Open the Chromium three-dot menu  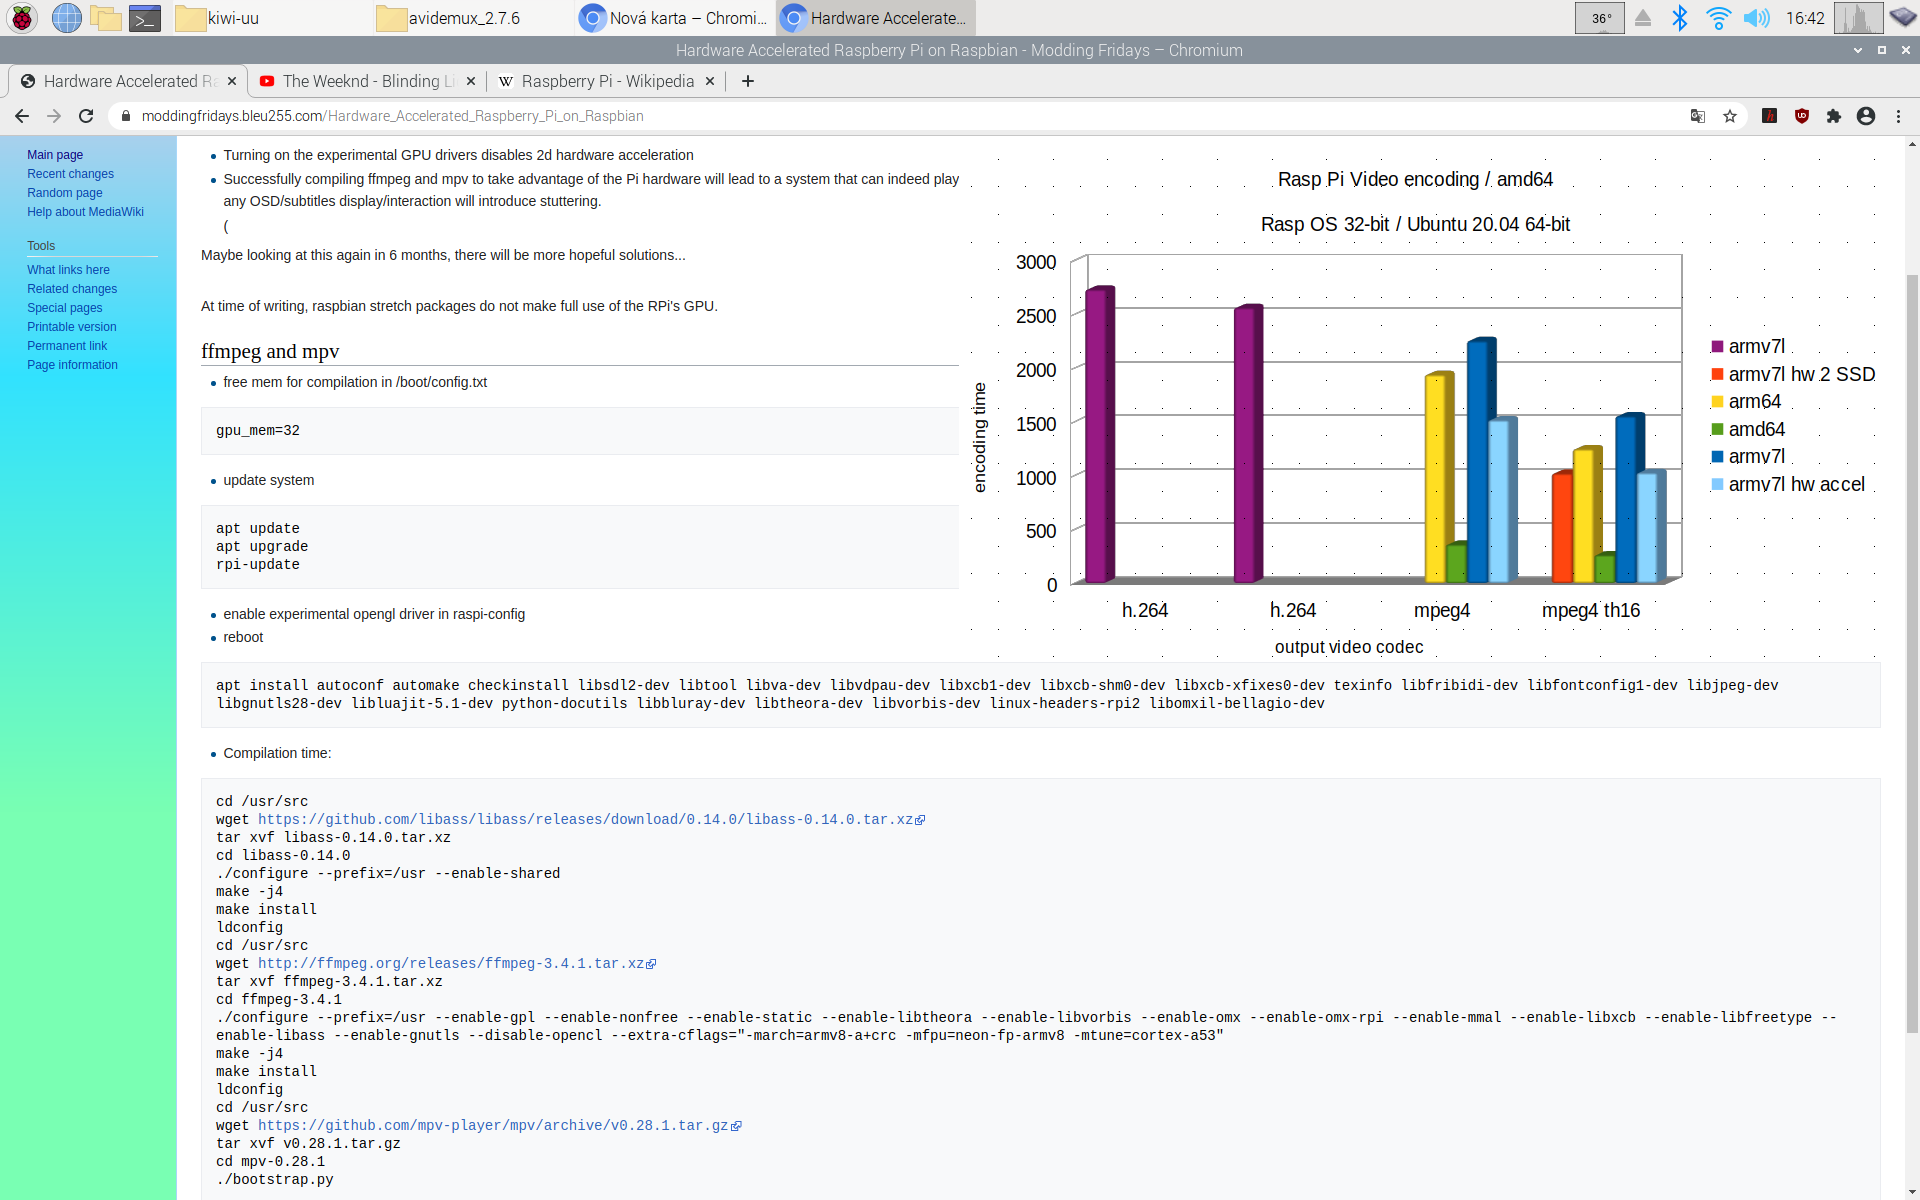point(1898,116)
